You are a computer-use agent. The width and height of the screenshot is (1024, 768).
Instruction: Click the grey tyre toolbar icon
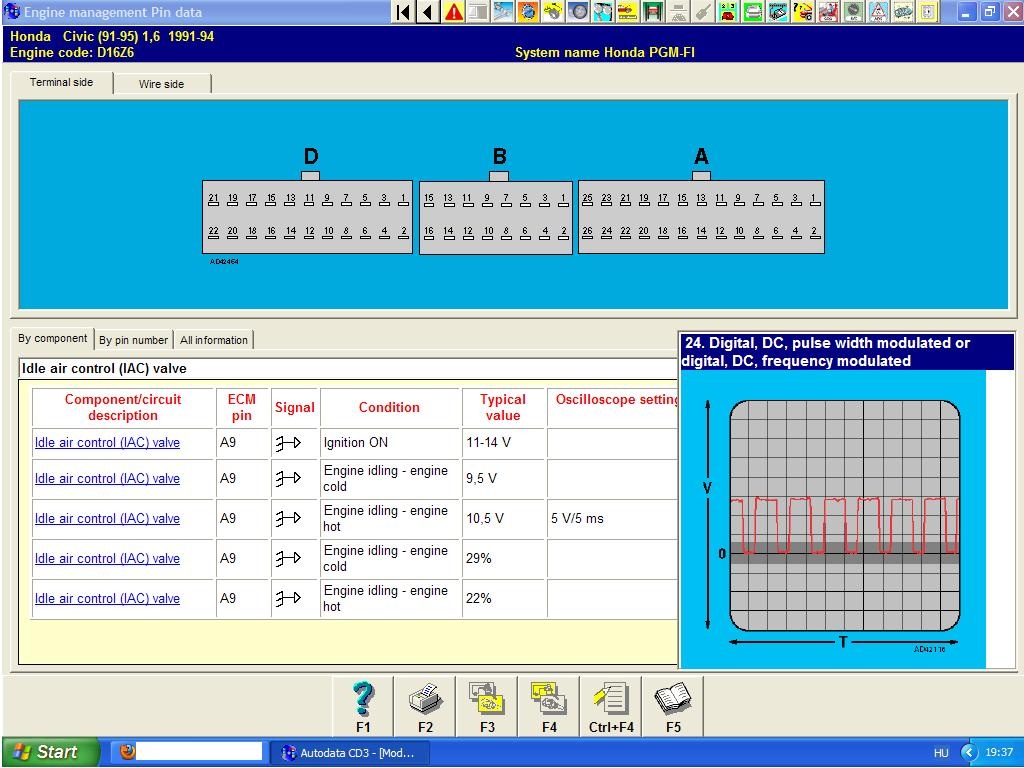(578, 12)
